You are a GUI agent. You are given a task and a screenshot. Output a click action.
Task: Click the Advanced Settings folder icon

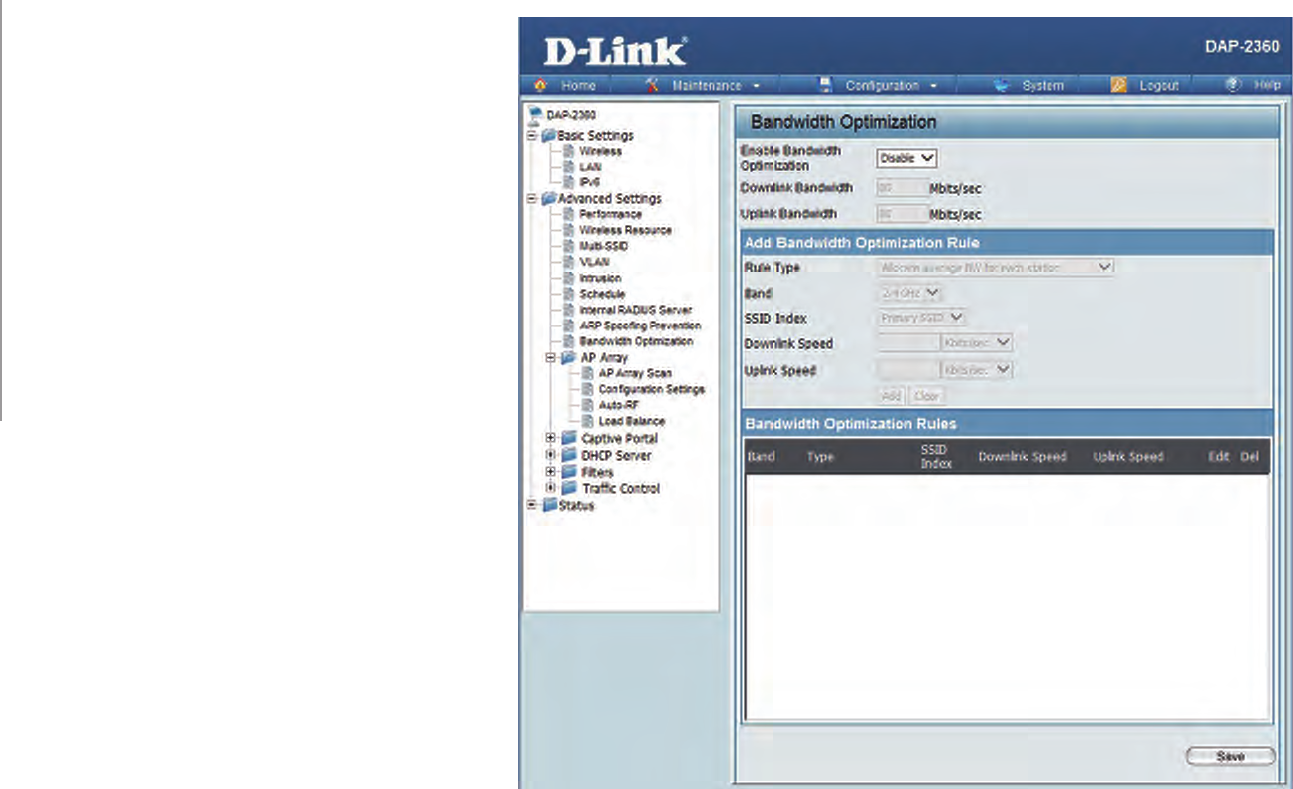(548, 199)
